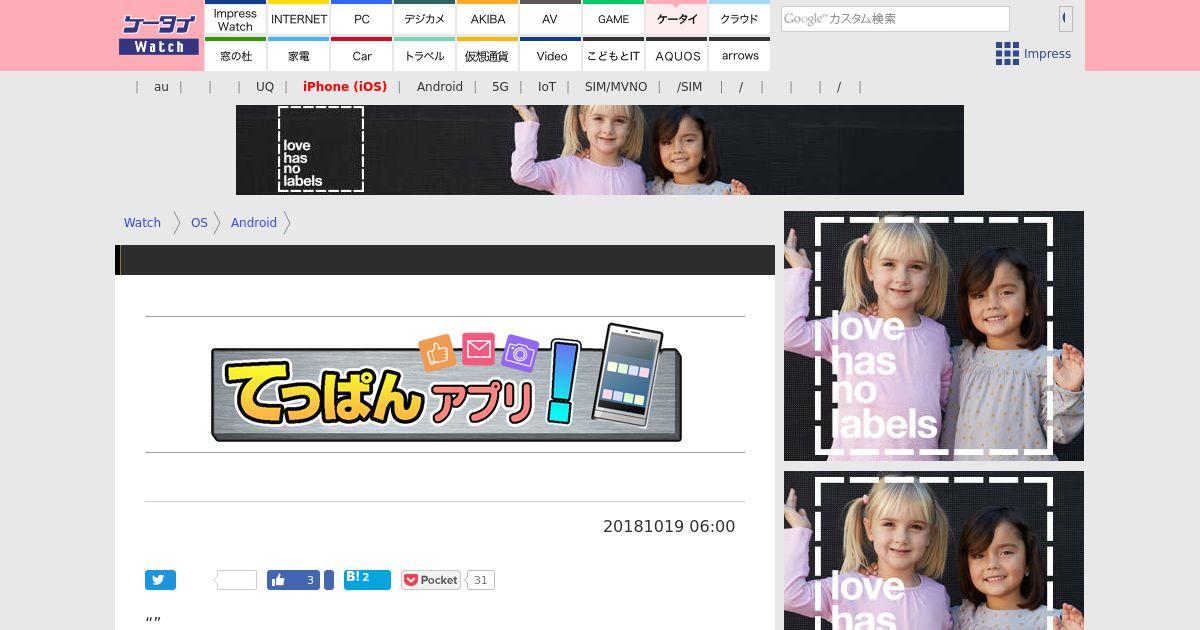Click the top love has no labels banner

pos(600,150)
